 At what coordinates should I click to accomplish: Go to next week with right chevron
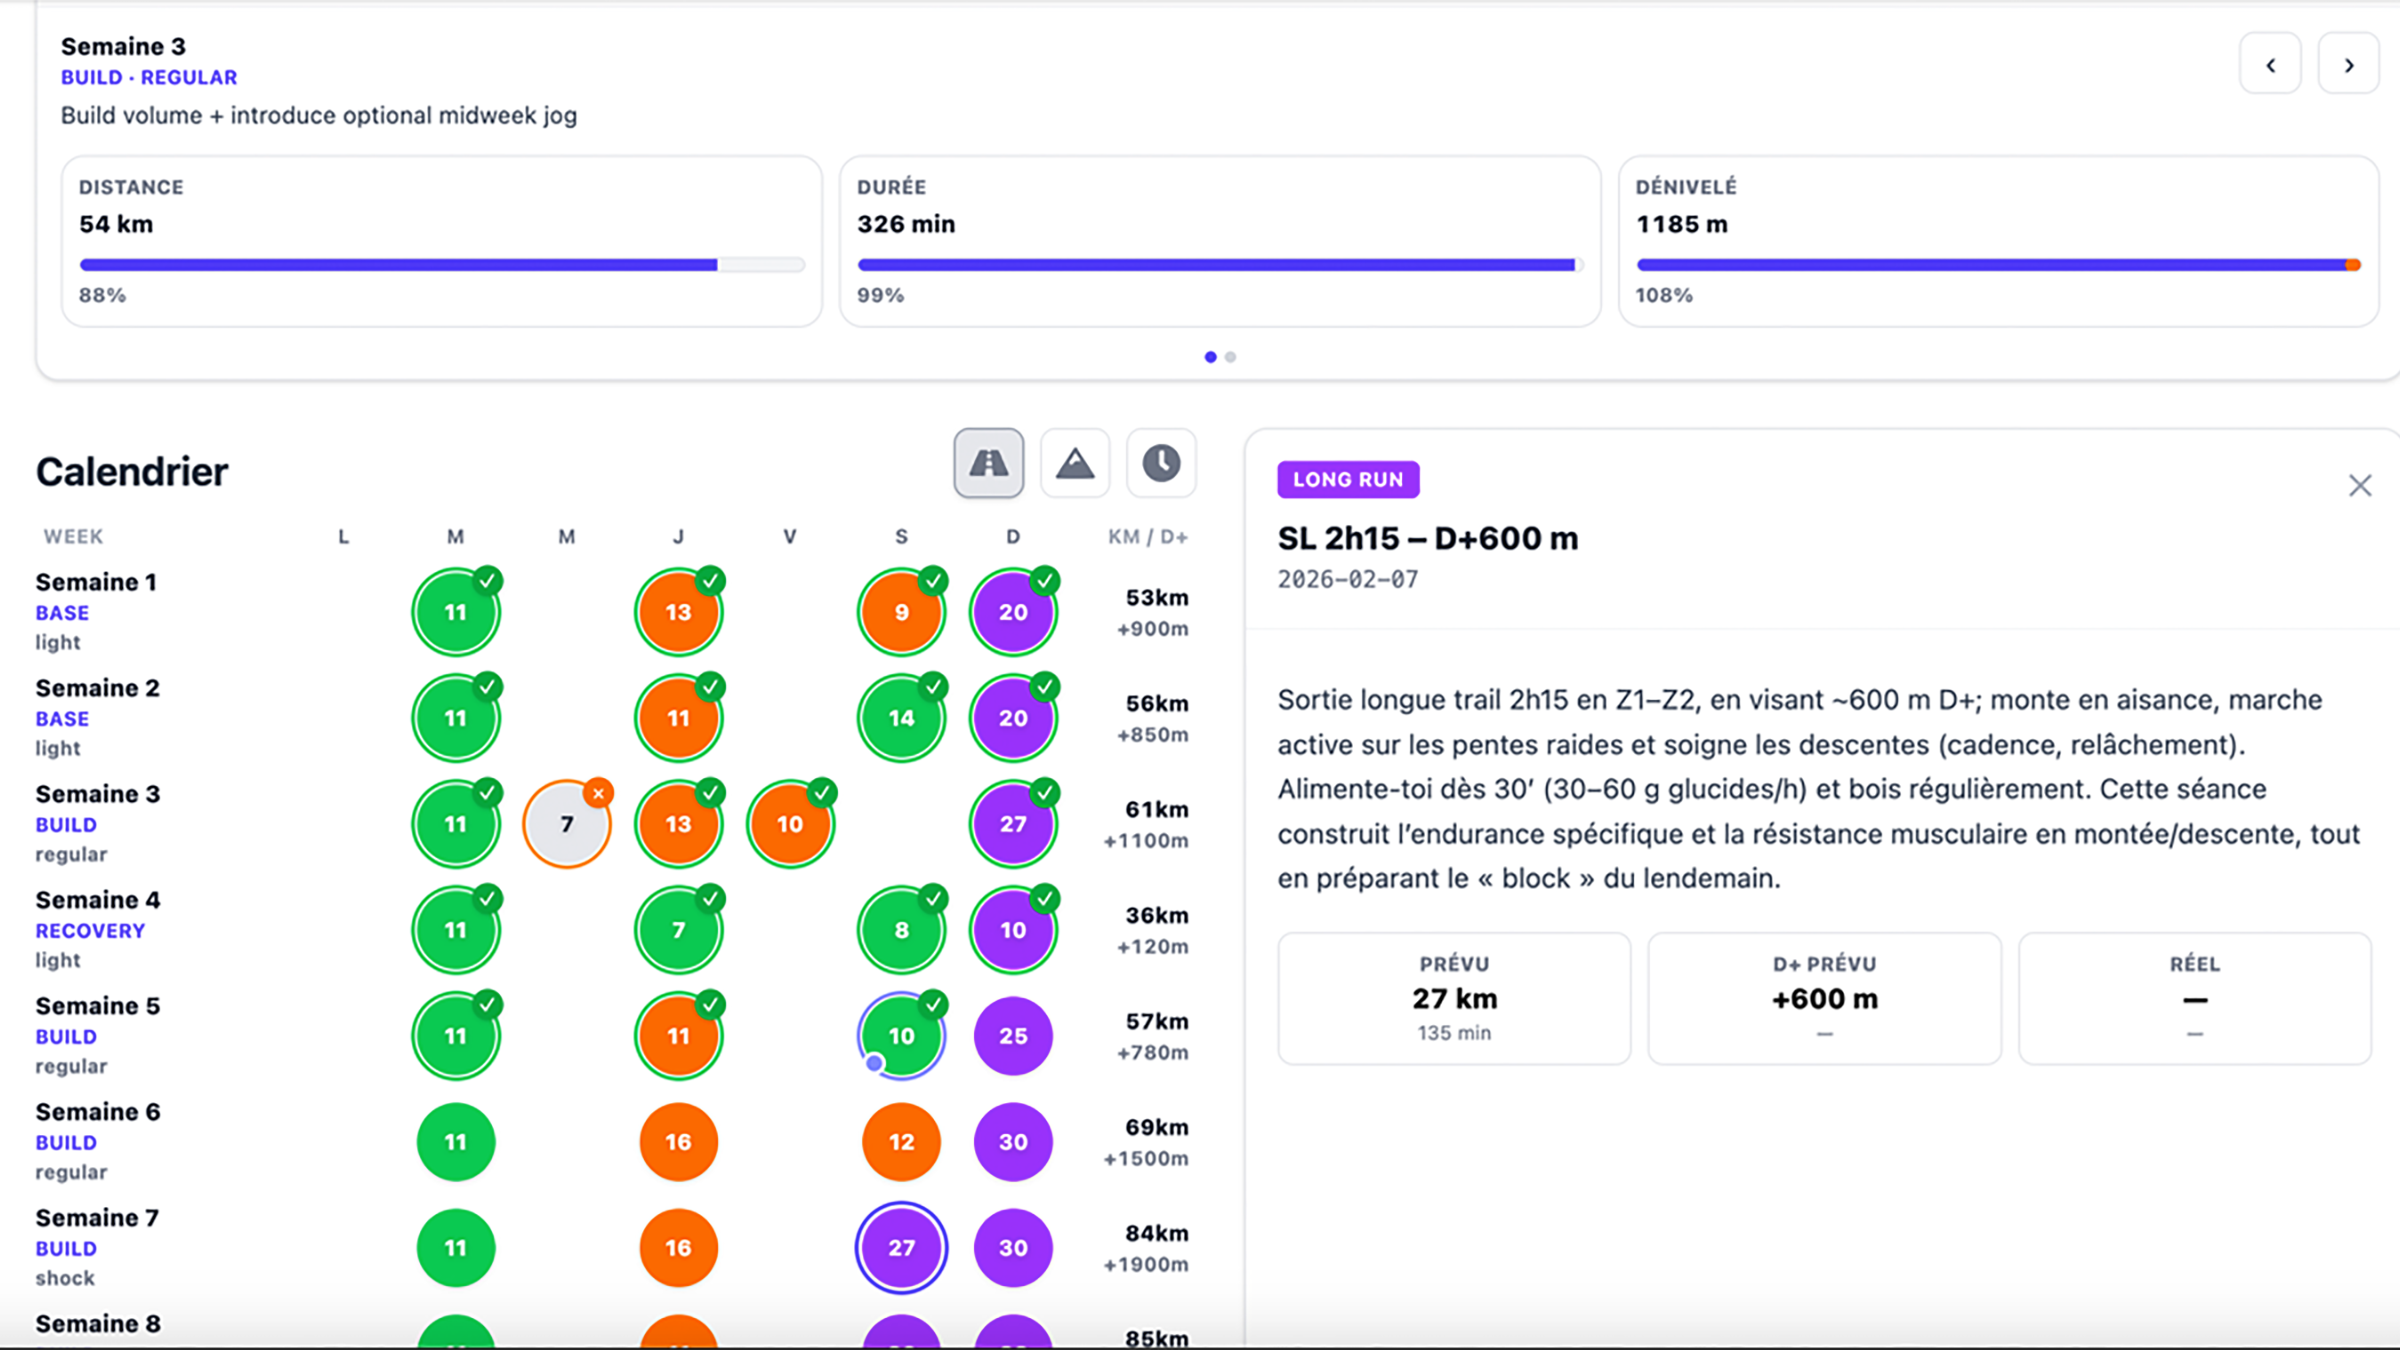(x=2349, y=64)
